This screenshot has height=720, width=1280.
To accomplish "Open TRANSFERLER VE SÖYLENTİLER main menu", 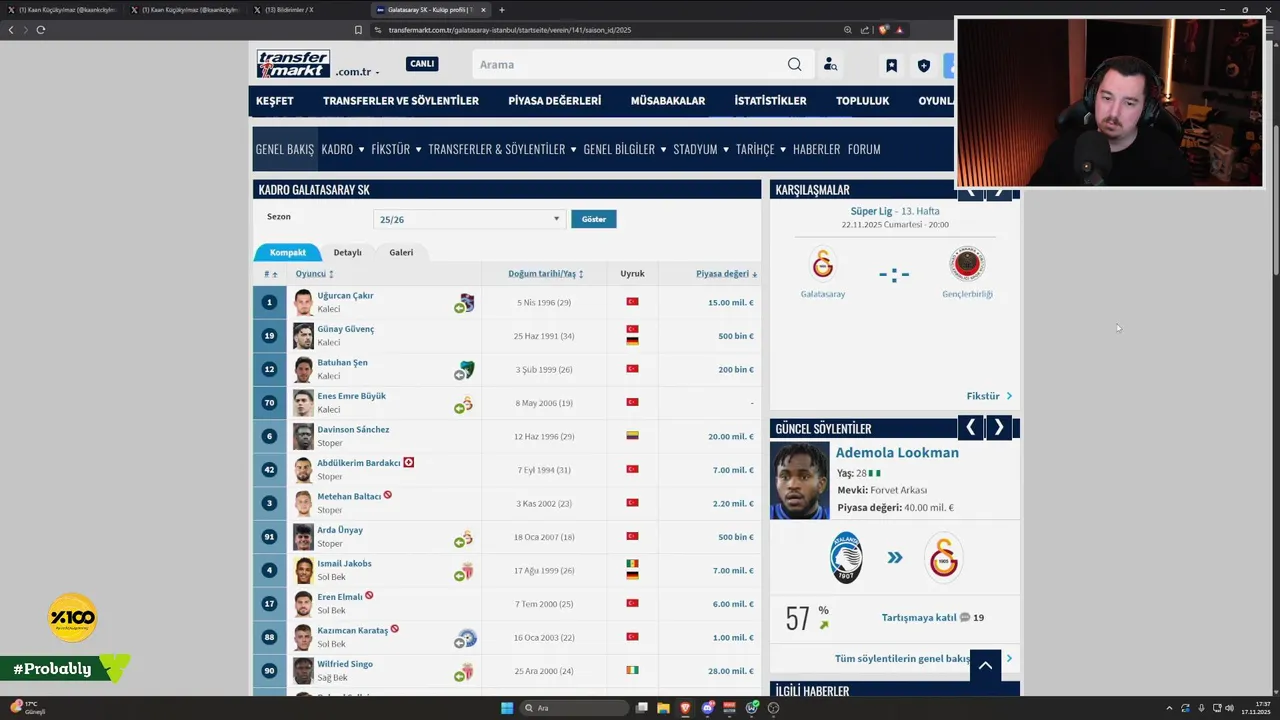I will click(401, 101).
